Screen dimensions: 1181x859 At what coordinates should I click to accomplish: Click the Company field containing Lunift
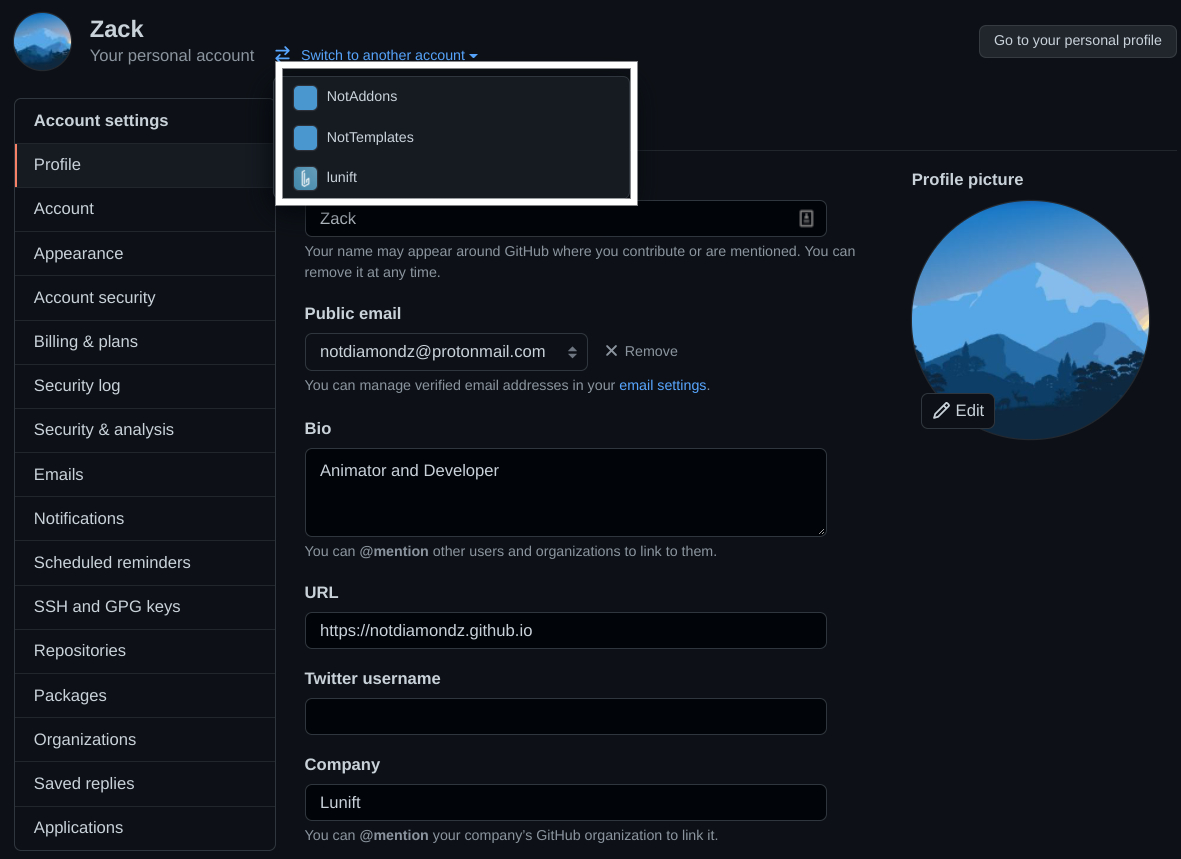point(566,802)
